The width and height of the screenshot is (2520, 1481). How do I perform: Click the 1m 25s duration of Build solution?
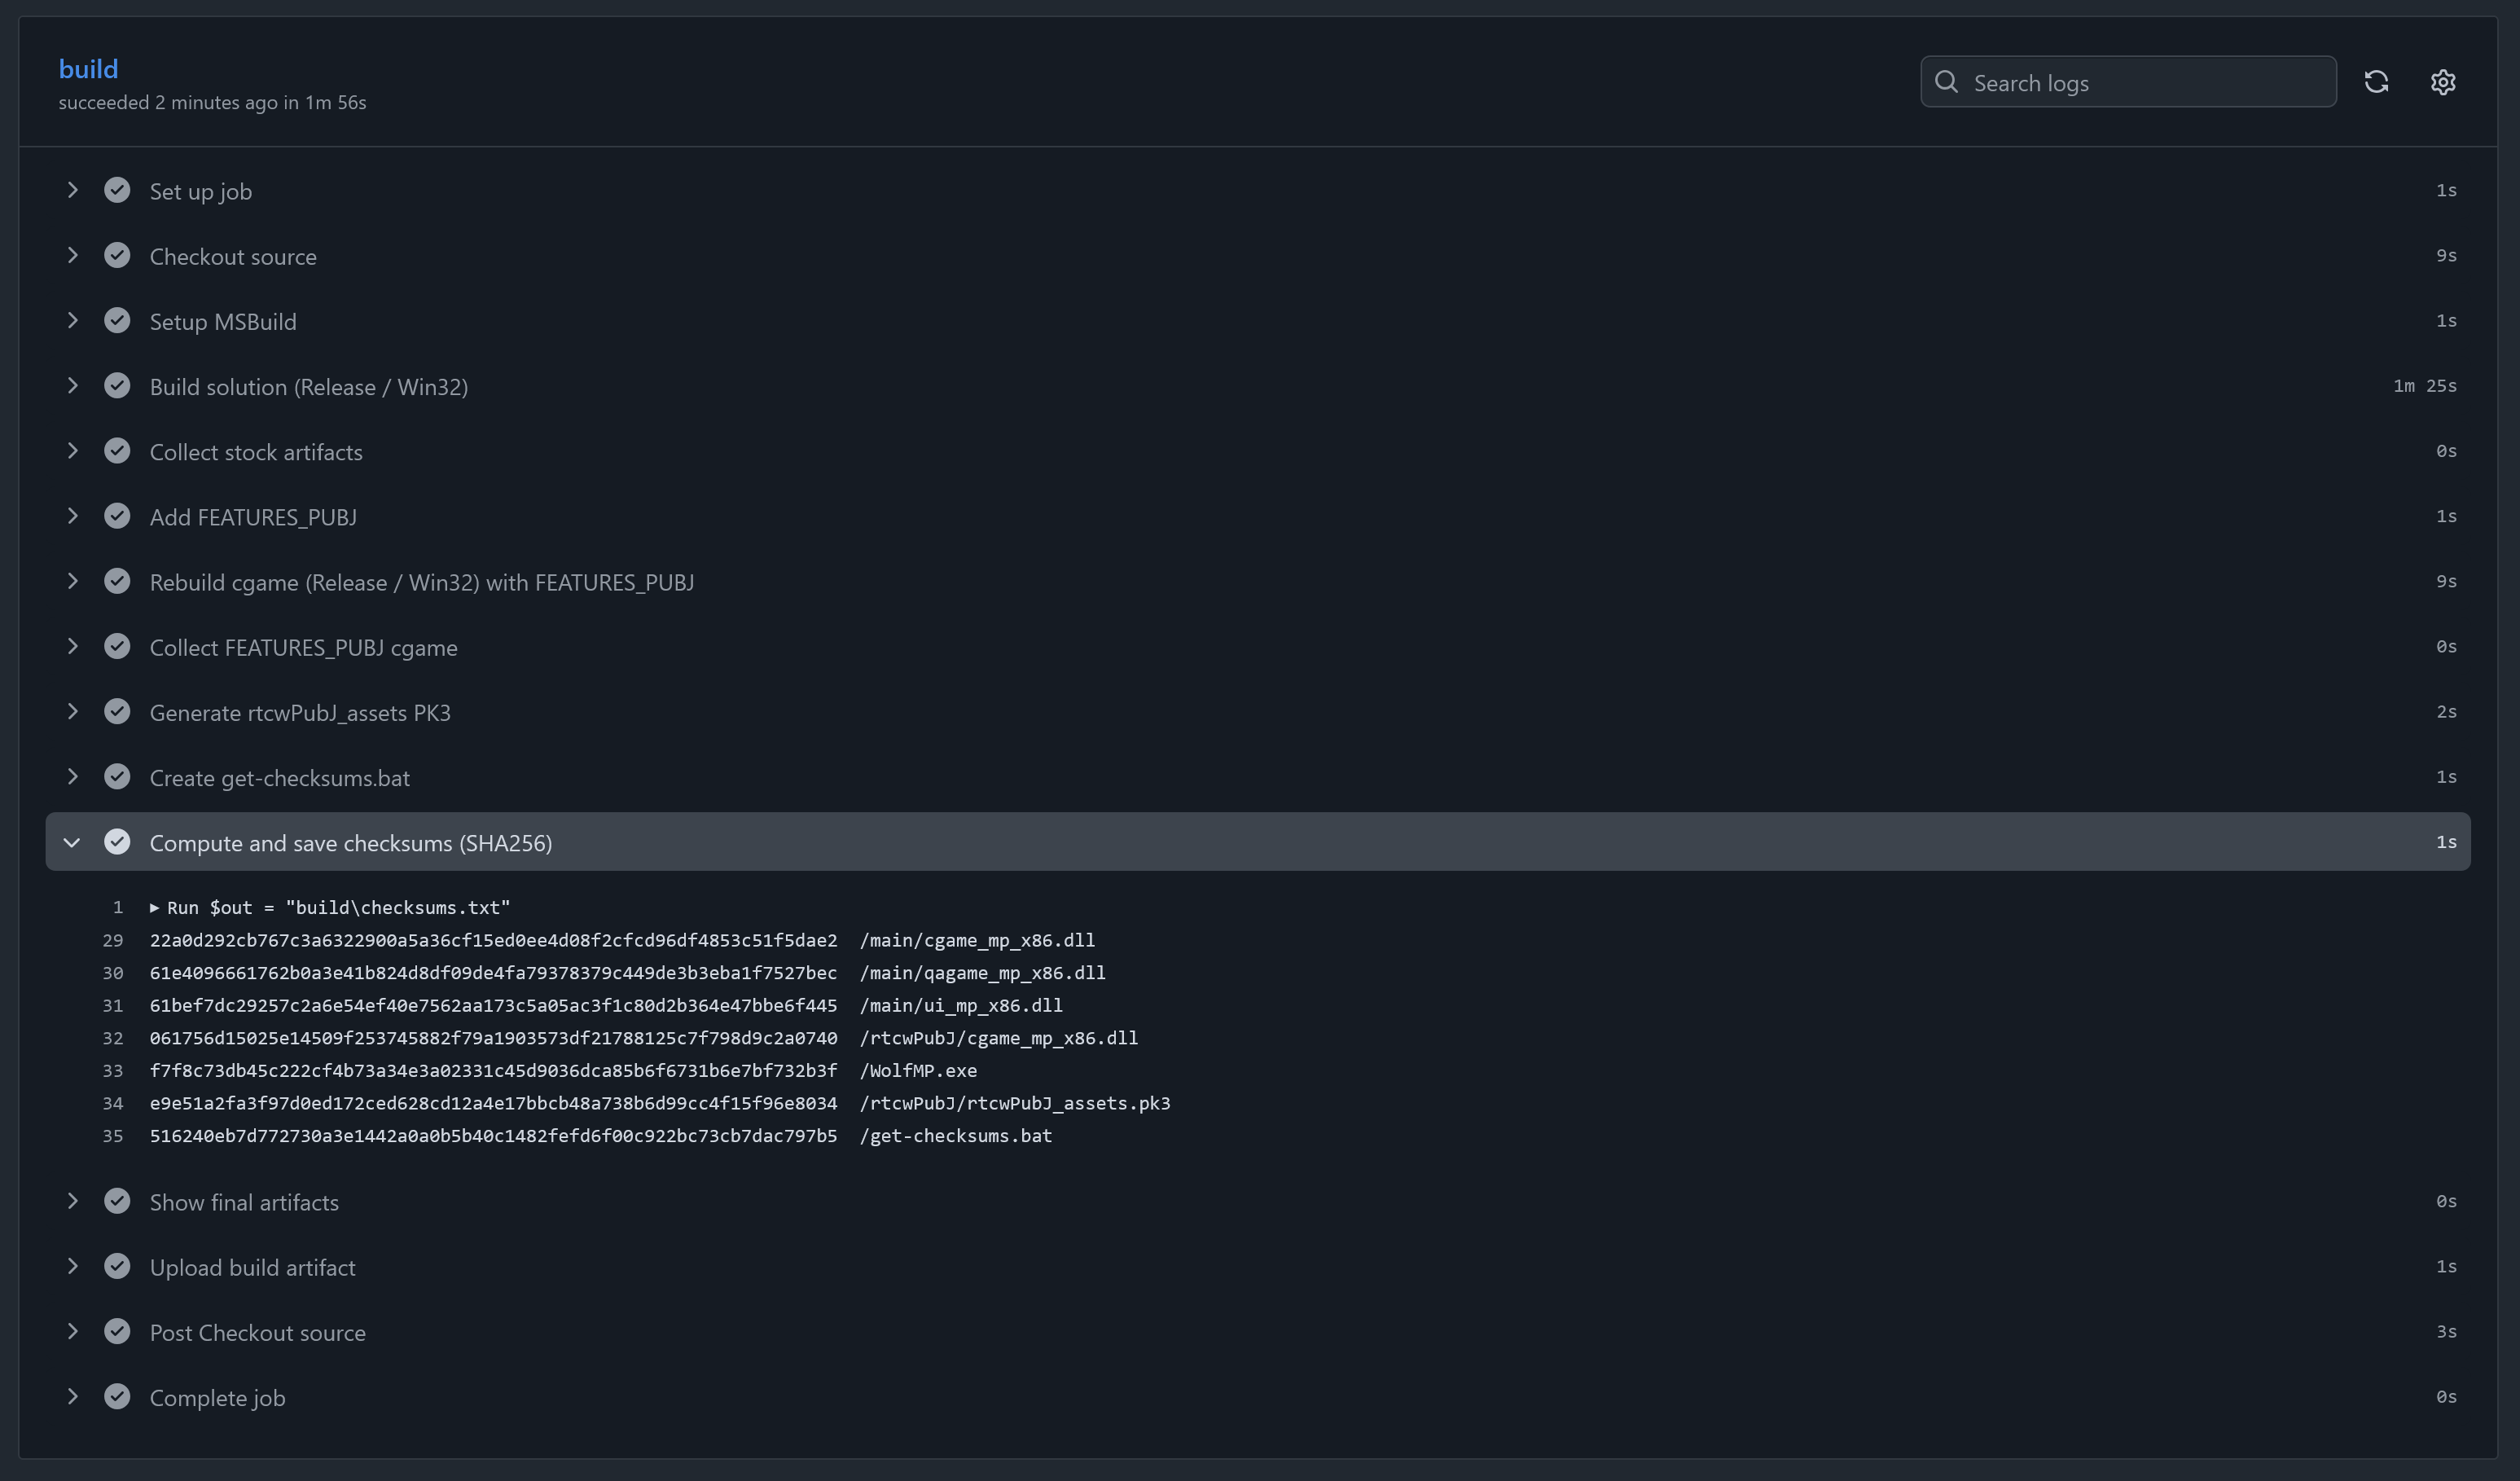coord(2425,385)
